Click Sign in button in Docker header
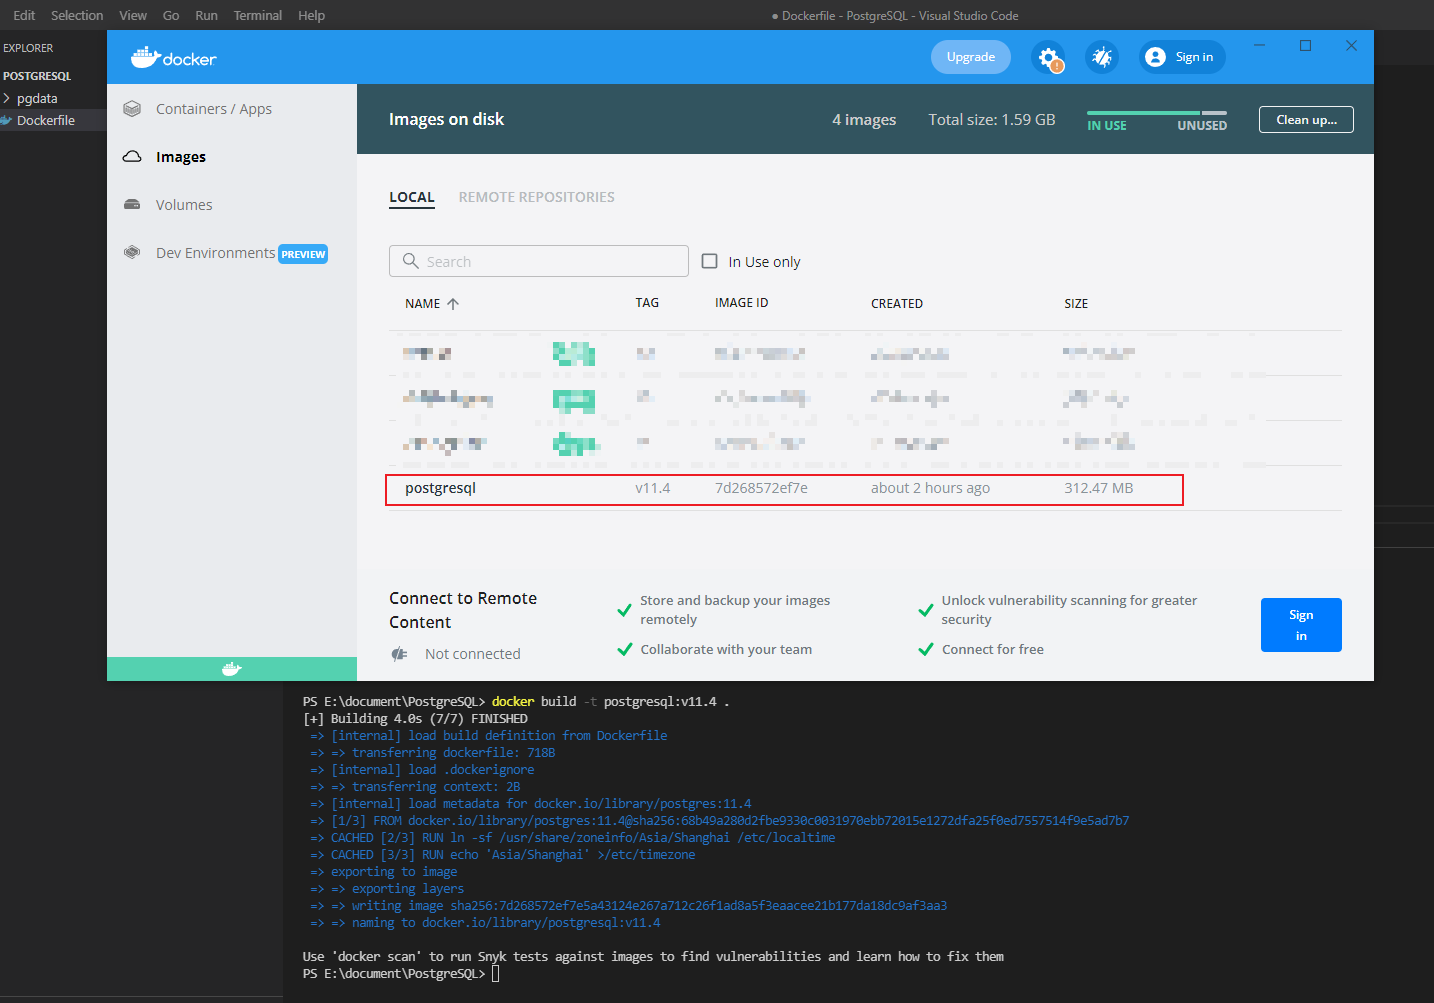 click(1181, 57)
